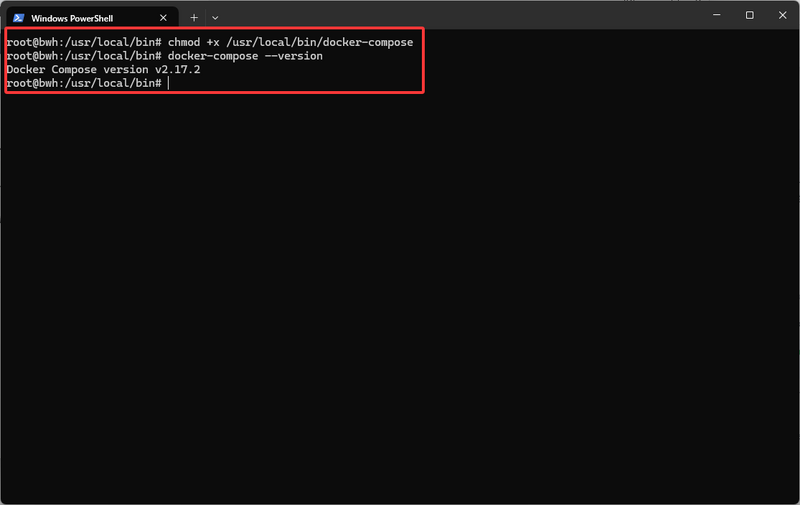Click empty title bar area beside dropdown
The height and width of the screenshot is (505, 800).
point(450,15)
